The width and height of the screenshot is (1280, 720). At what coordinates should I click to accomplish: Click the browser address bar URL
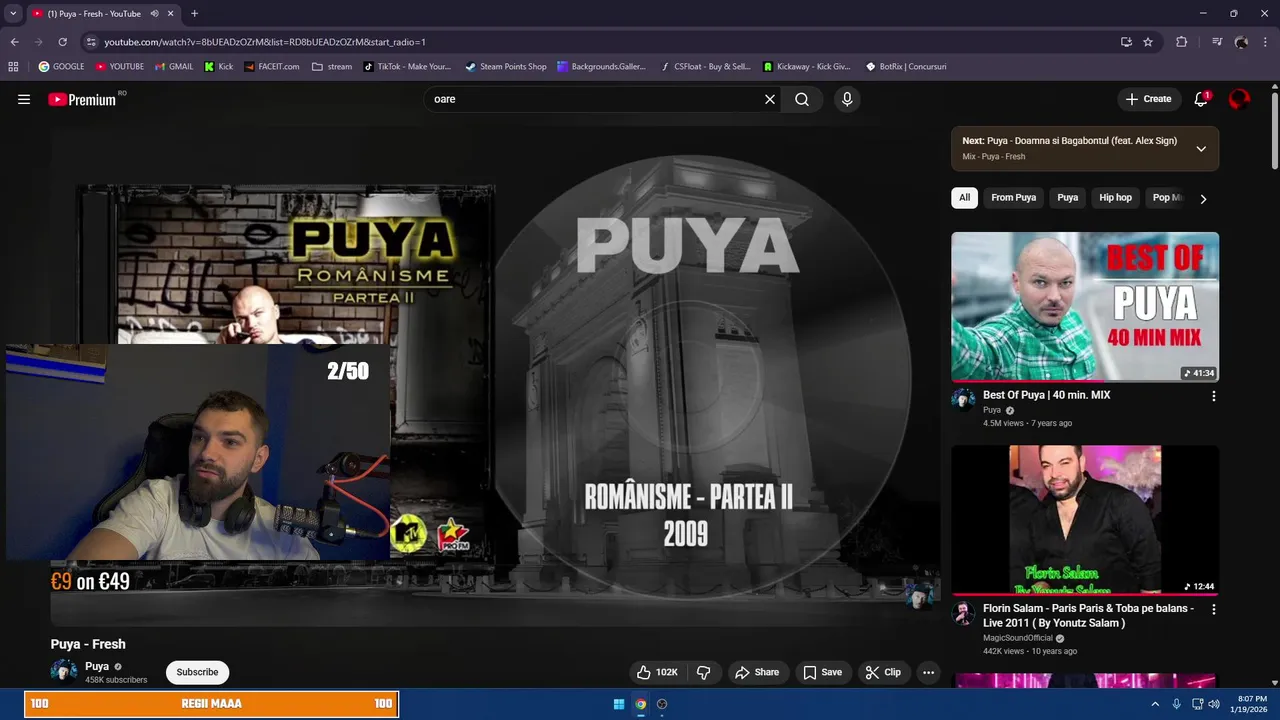(x=265, y=42)
